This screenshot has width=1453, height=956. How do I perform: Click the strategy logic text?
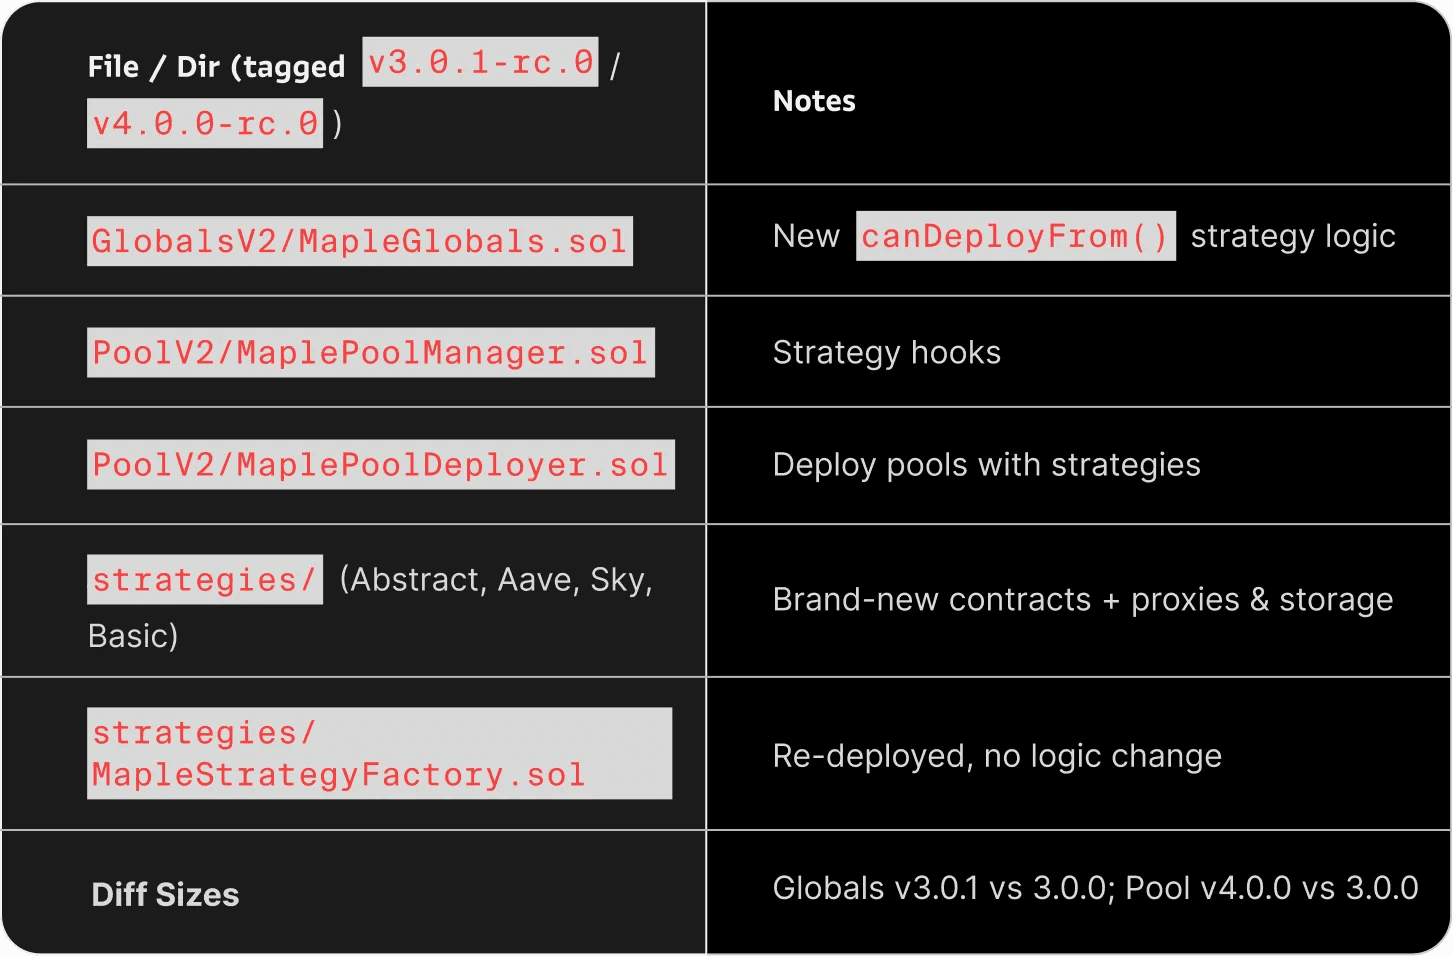click(1293, 237)
